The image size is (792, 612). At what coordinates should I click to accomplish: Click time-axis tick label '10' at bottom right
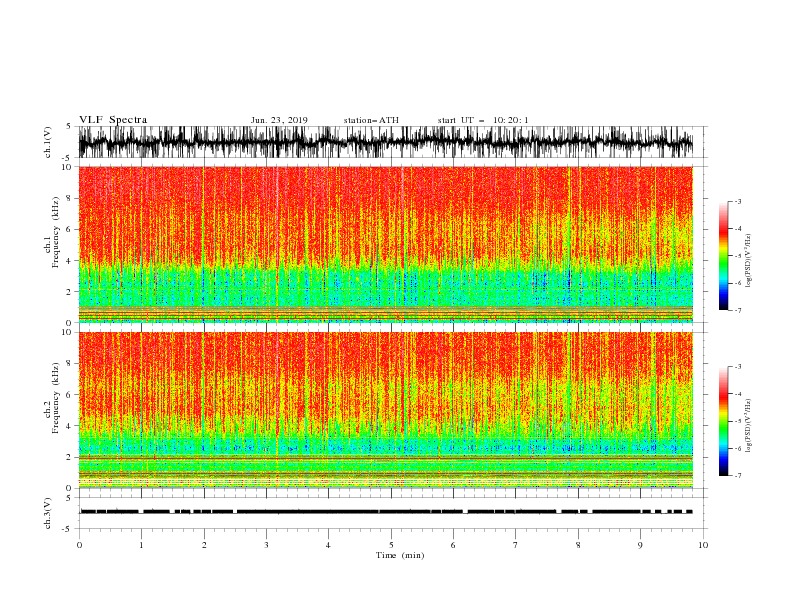703,545
